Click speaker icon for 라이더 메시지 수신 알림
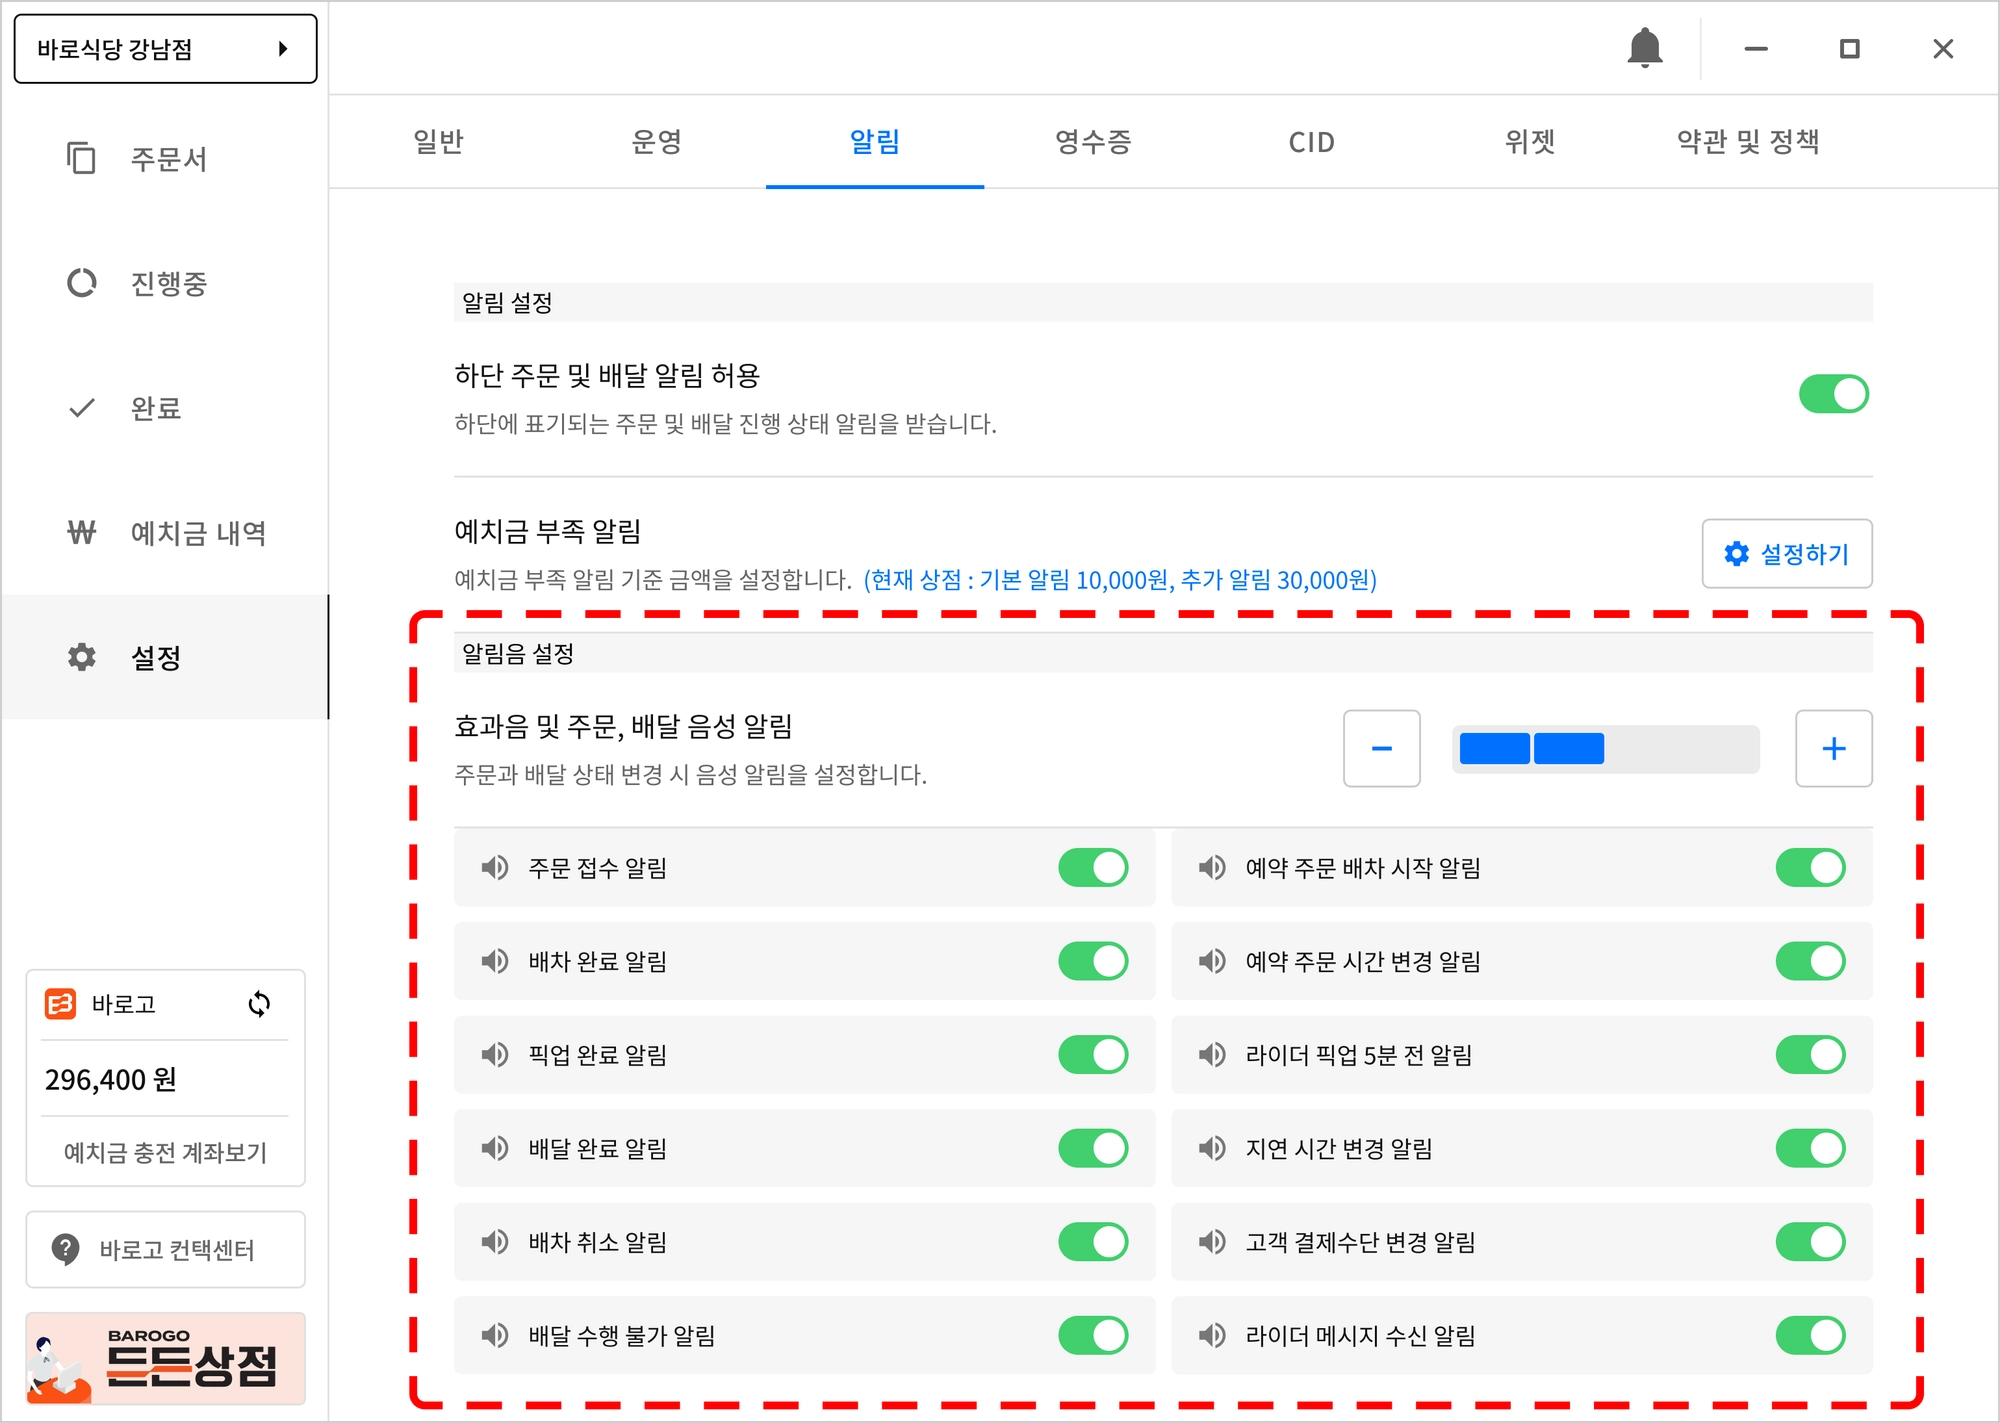The image size is (2000, 1423). [1212, 1335]
